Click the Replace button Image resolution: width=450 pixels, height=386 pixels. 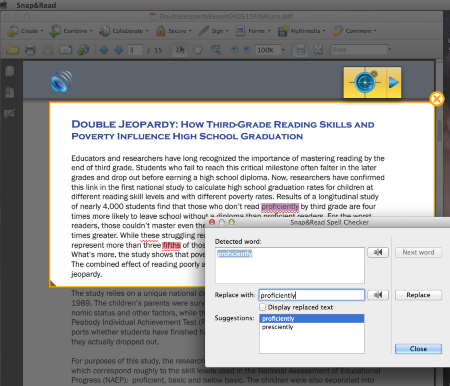coord(418,295)
